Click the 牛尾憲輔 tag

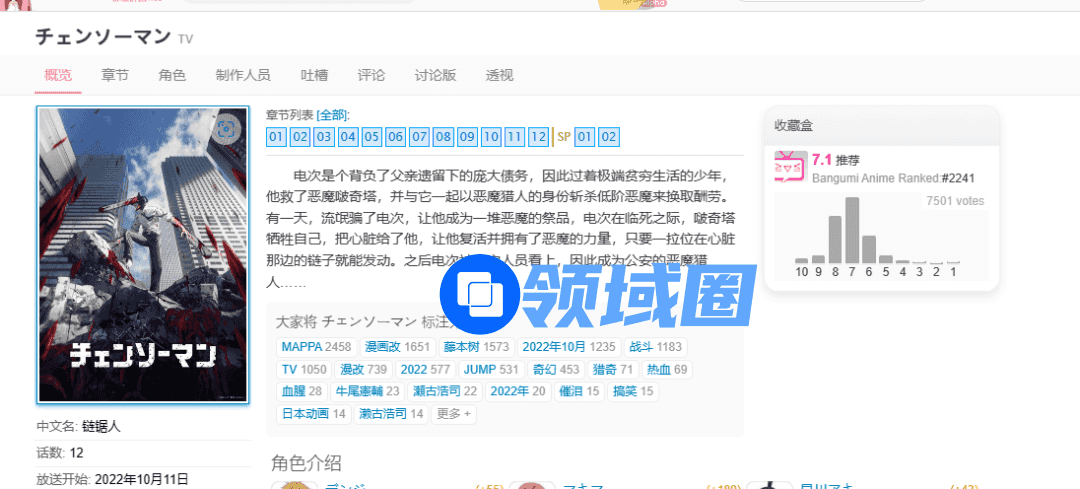[356, 391]
